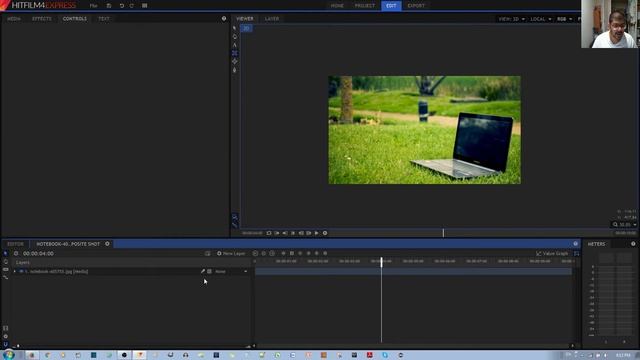The height and width of the screenshot is (360, 640).
Task: Open the RGB channels dropdown
Action: tap(564, 19)
